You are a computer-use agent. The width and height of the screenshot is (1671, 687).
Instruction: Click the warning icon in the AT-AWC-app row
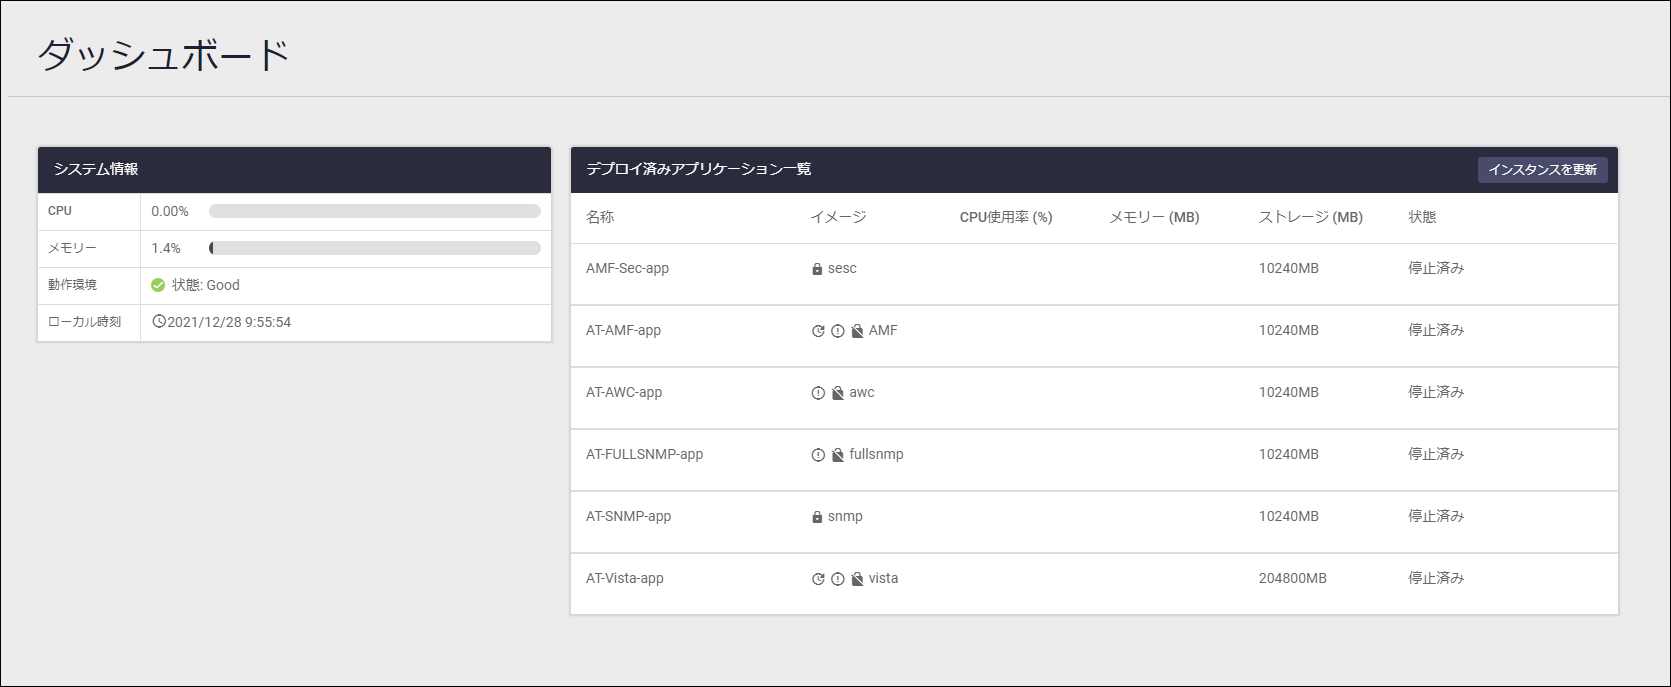[x=818, y=393]
